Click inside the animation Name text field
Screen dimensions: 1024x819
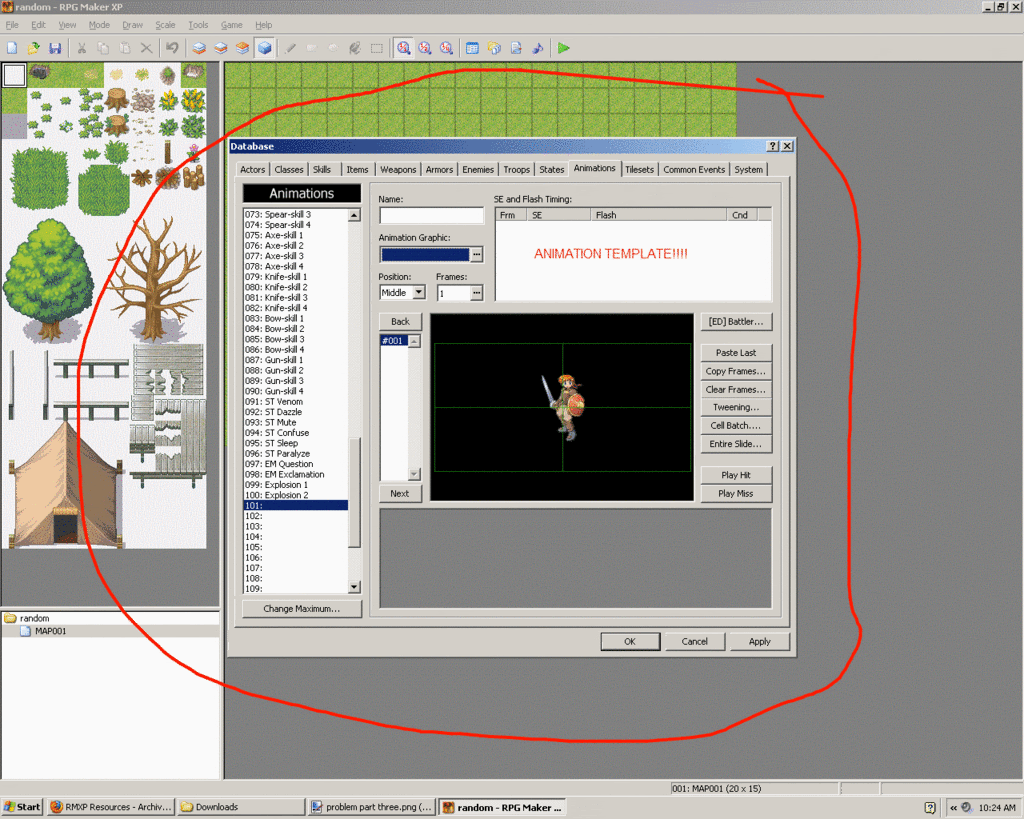pos(431,216)
